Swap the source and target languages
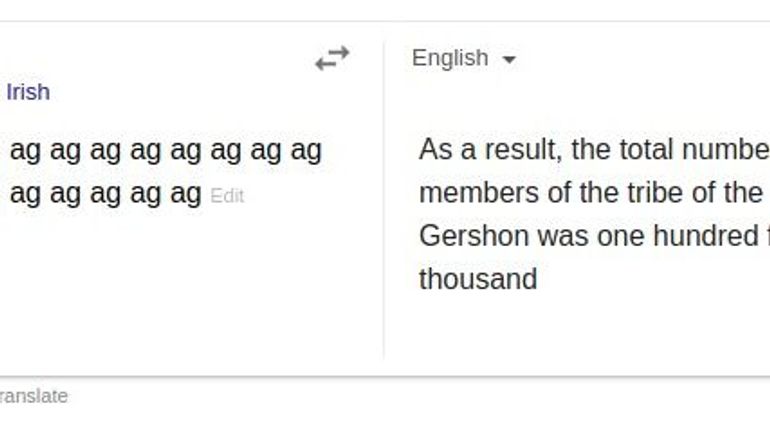Screen dimensions: 770x433 [332, 59]
